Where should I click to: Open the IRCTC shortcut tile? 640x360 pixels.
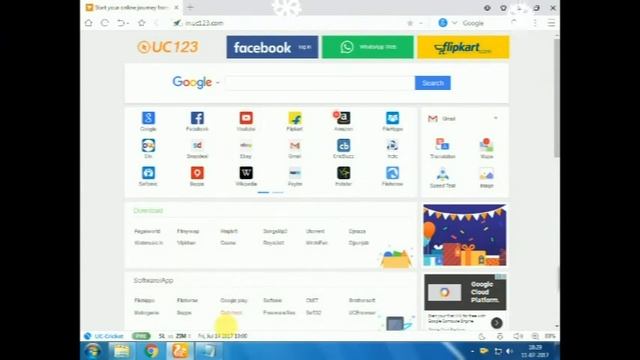[x=392, y=149]
